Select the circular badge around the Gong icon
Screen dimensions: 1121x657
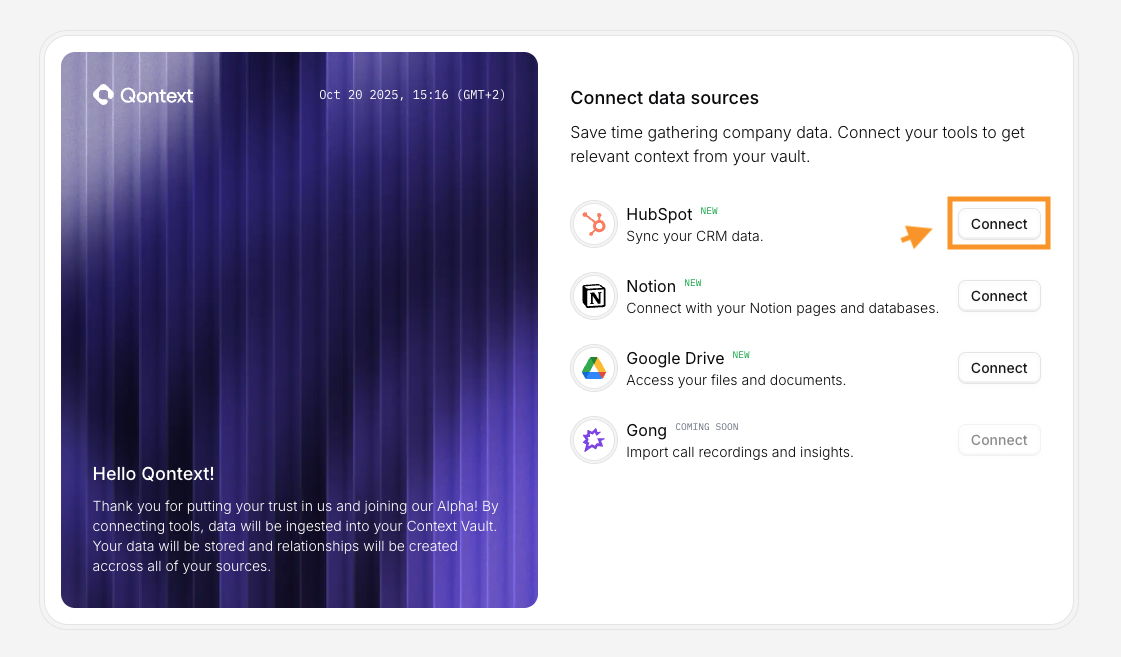coord(593,440)
